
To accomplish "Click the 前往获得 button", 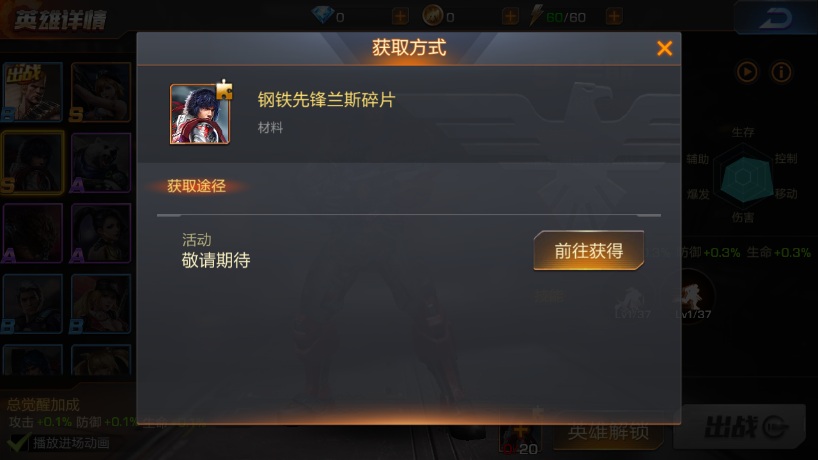I will [x=588, y=251].
